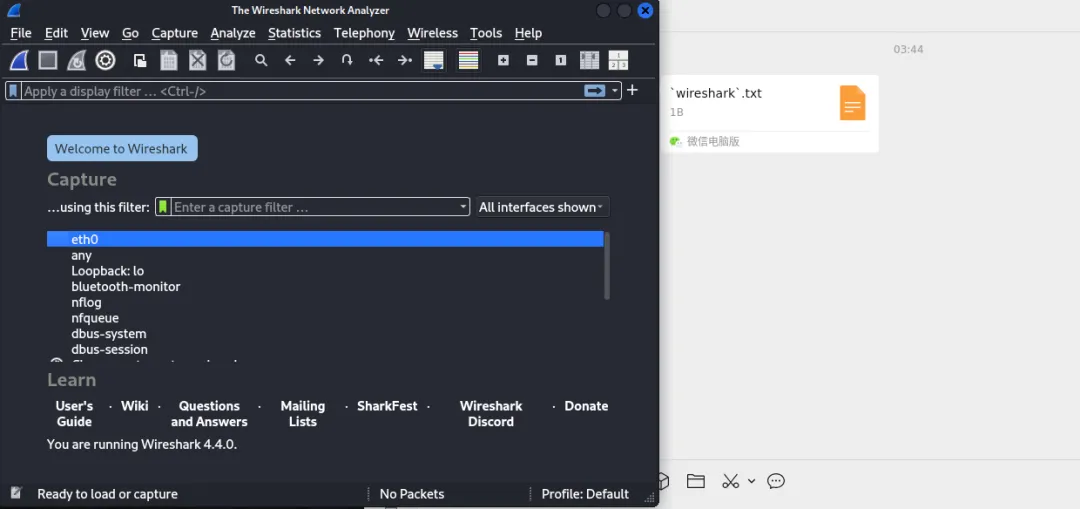
Task: Click the find packet magnifier icon
Action: [261, 61]
